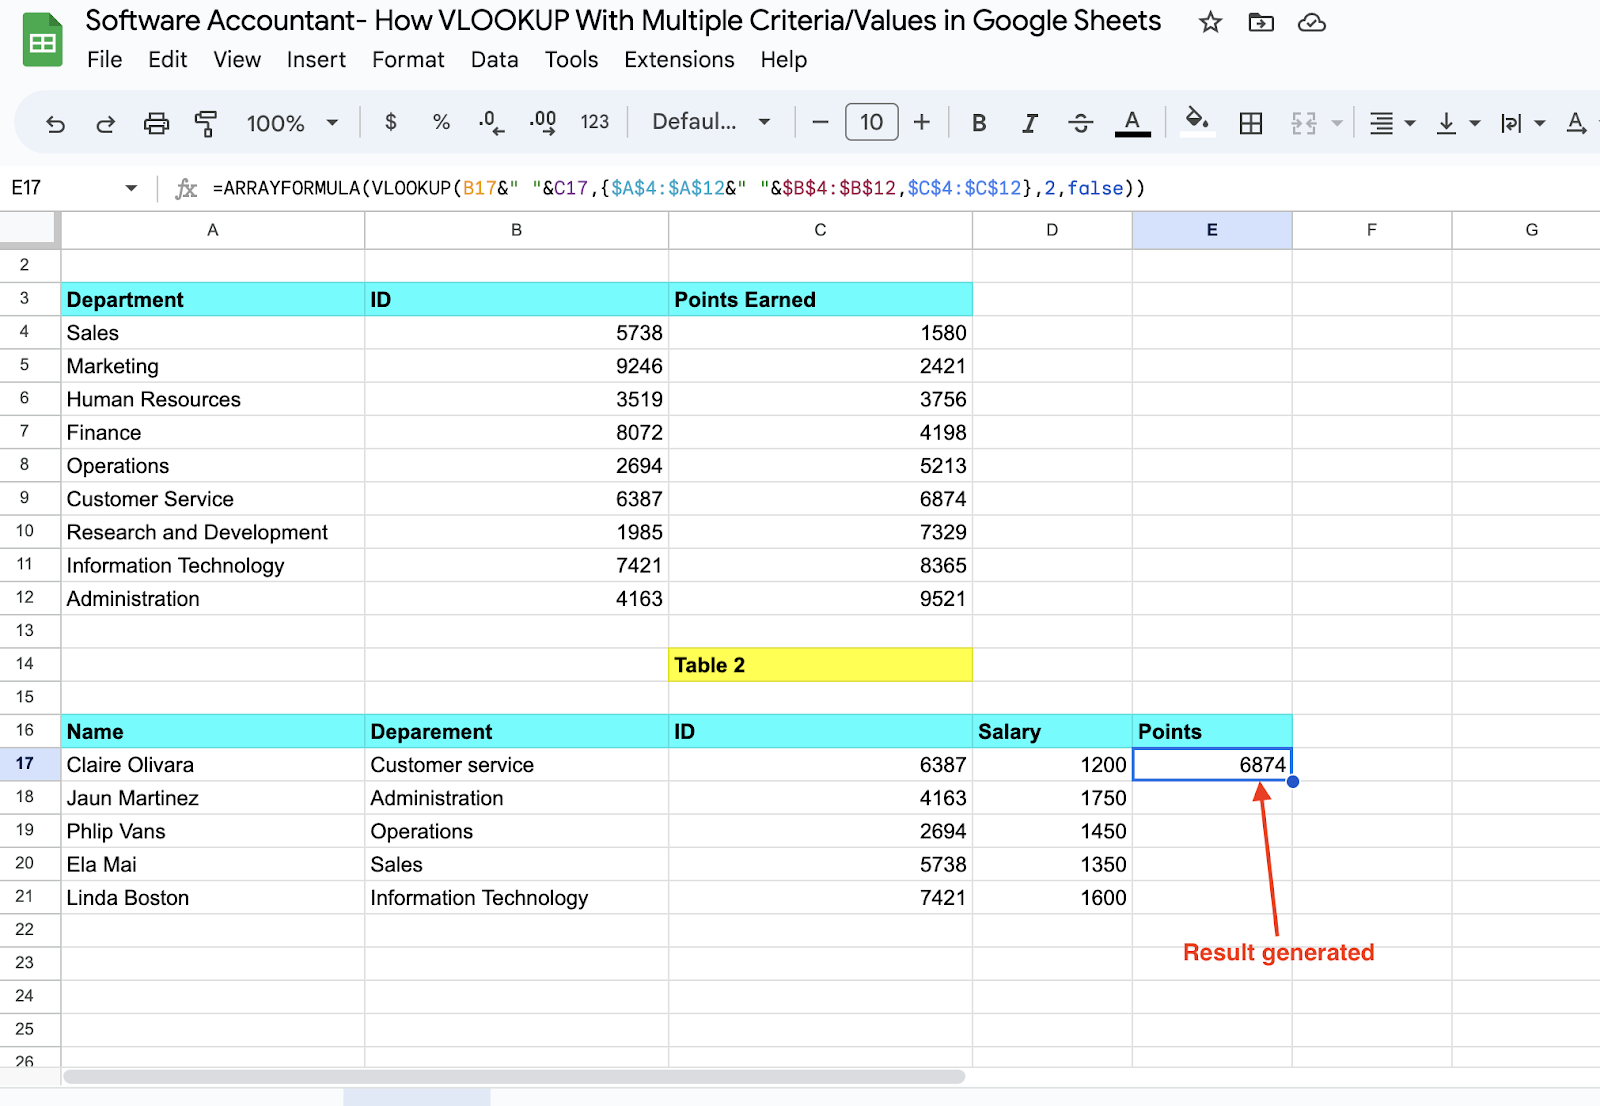Select the Linda Boston cell
Image resolution: width=1600 pixels, height=1106 pixels.
pos(213,897)
